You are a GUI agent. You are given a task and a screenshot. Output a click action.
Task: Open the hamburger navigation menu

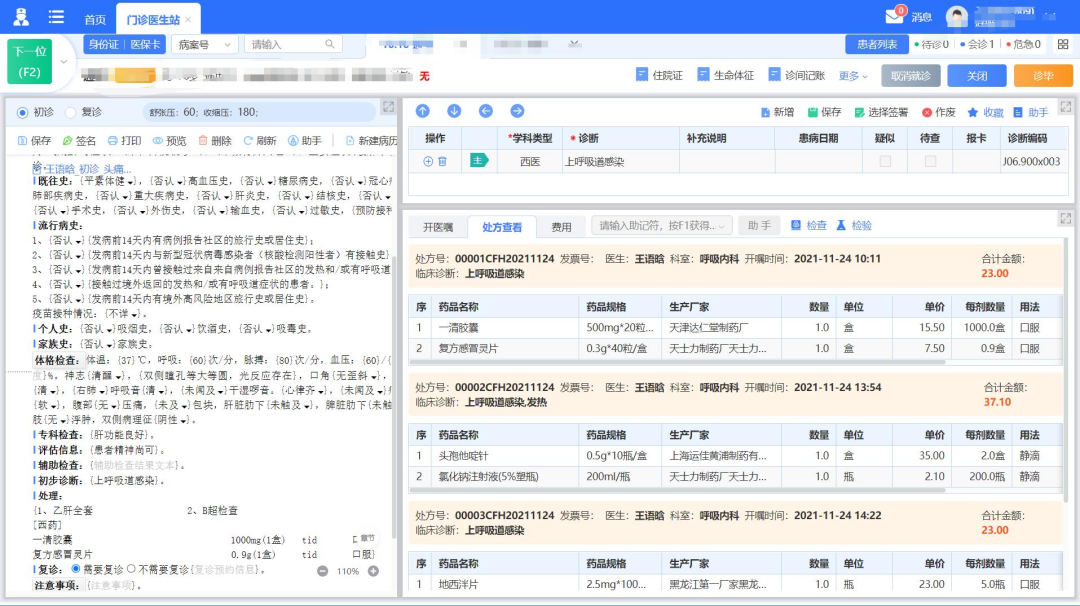click(x=56, y=17)
